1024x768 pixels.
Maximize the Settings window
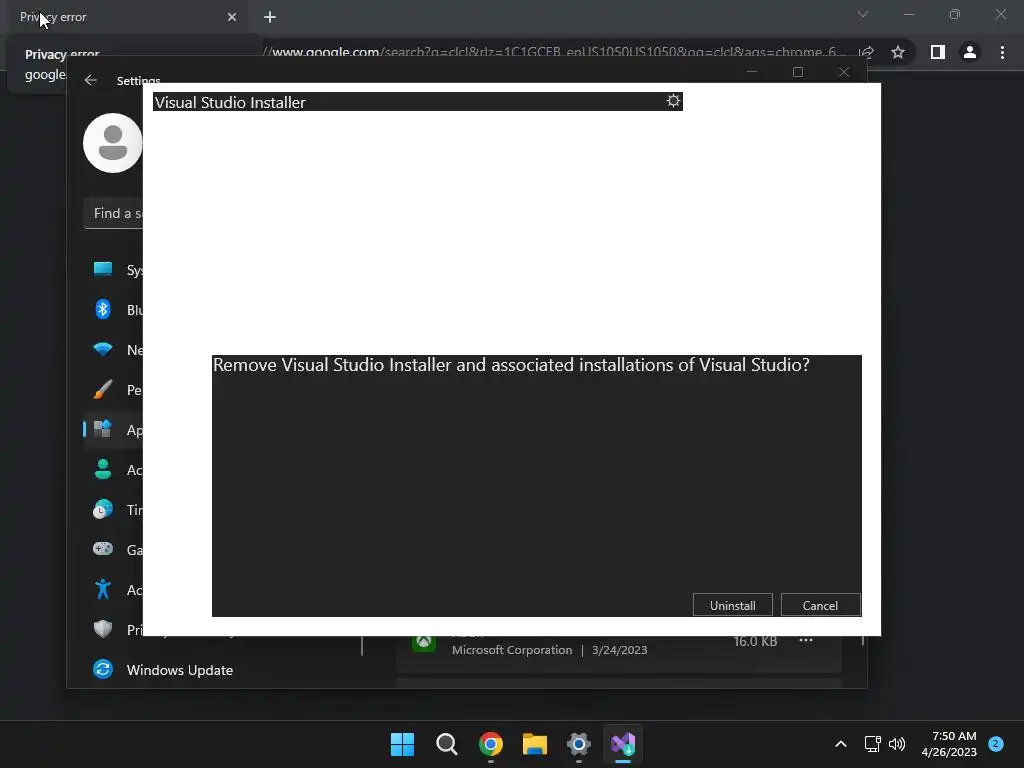click(x=798, y=72)
